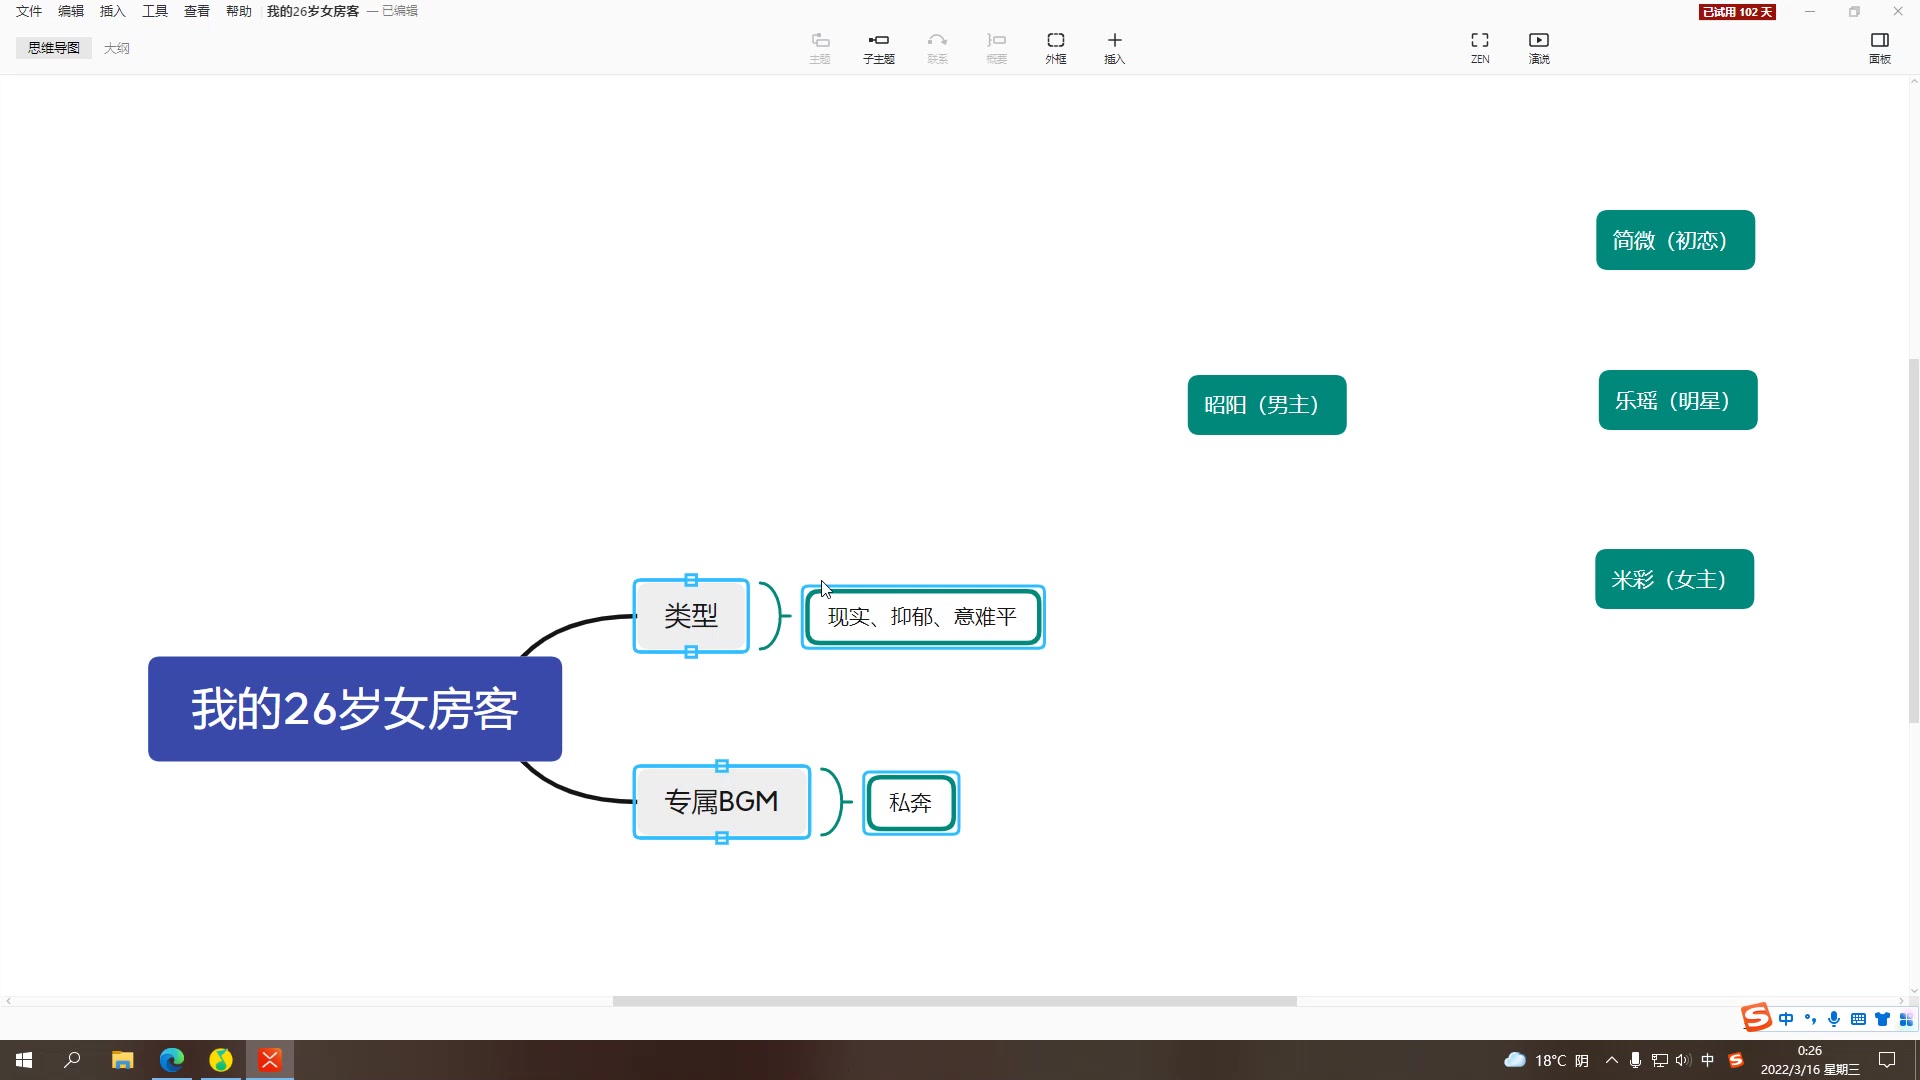The width and height of the screenshot is (1920, 1080).
Task: Open the 插入 menu
Action: [x=113, y=11]
